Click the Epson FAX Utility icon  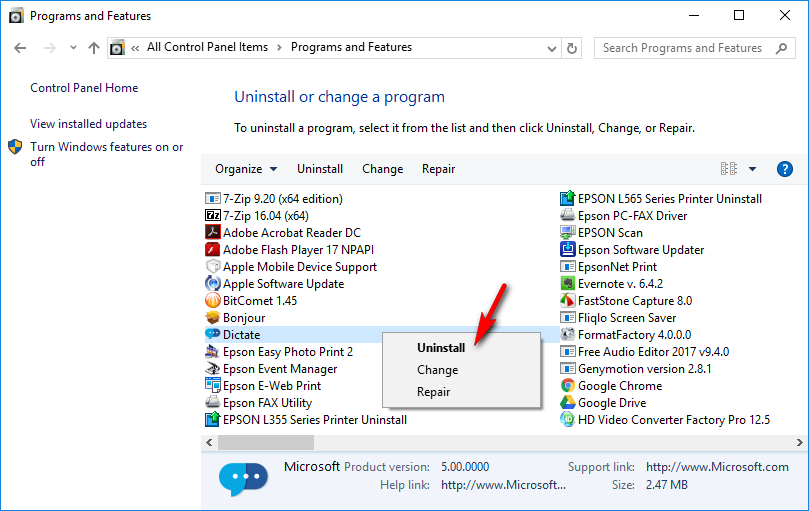(x=213, y=403)
